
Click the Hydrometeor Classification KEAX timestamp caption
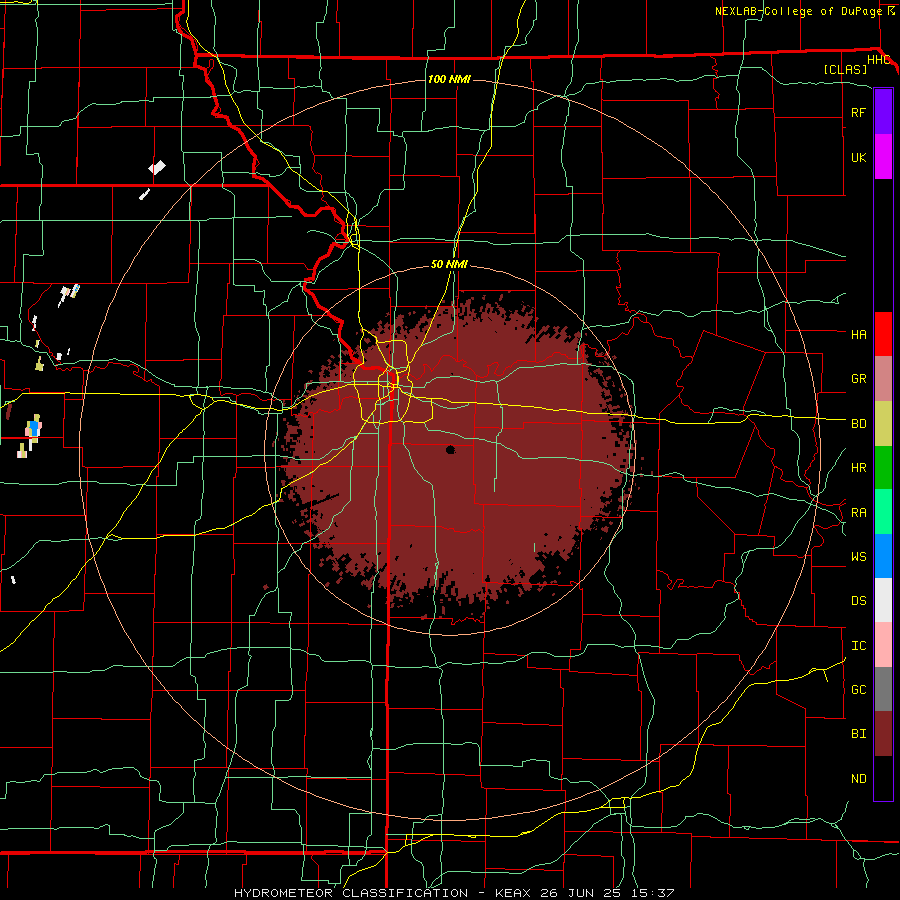point(453,893)
